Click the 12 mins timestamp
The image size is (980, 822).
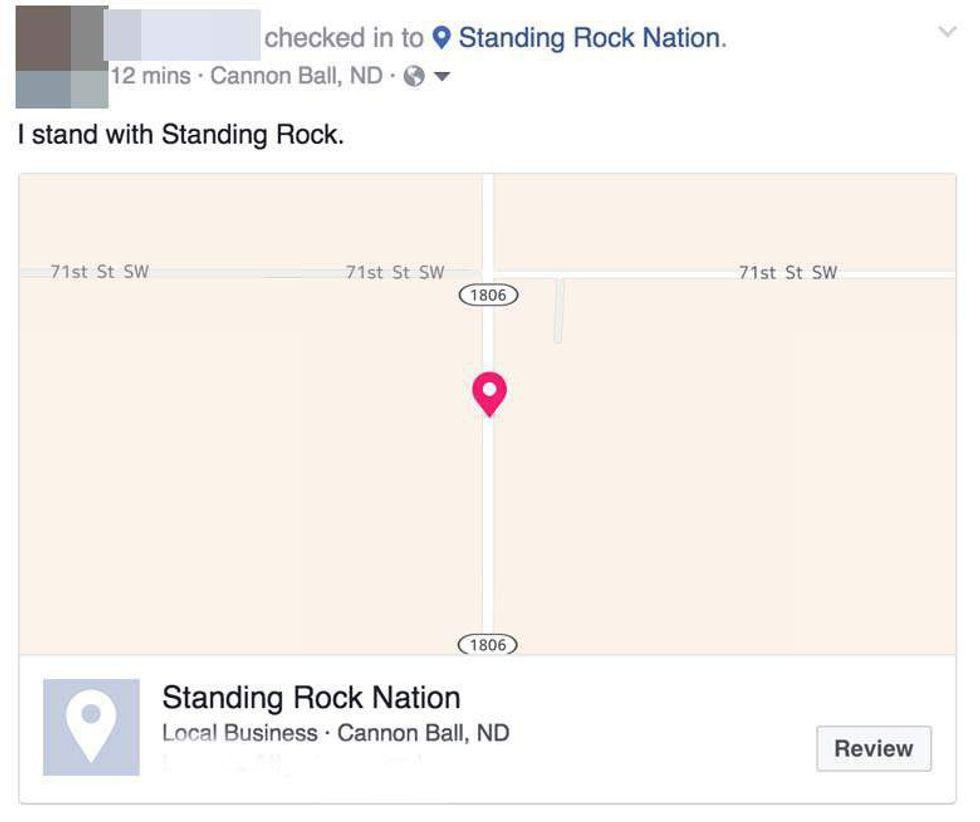[x=150, y=77]
